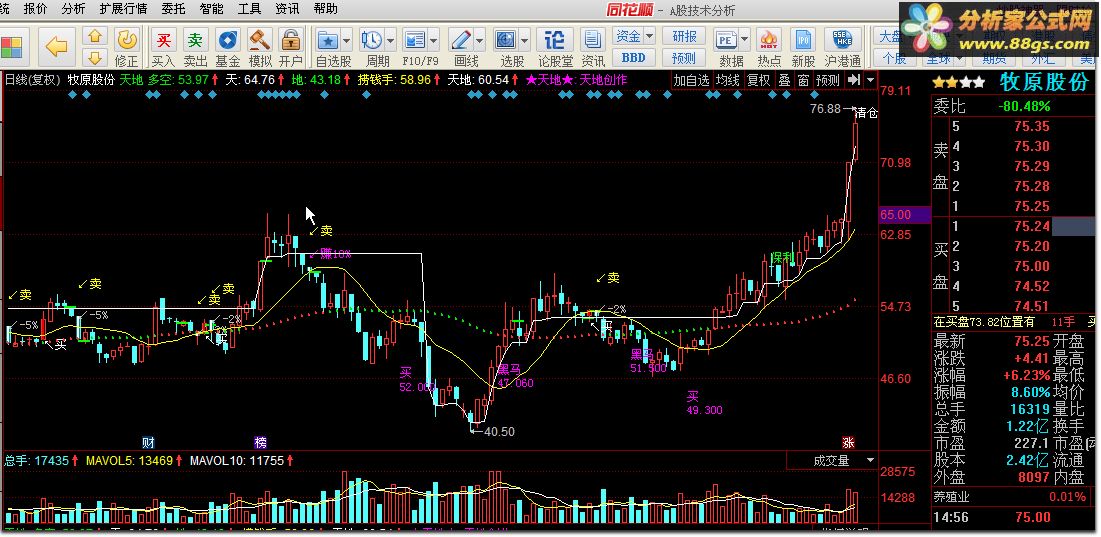Screen dimensions: 1101x537
Task: Open the 智能 menu
Action: 211,9
